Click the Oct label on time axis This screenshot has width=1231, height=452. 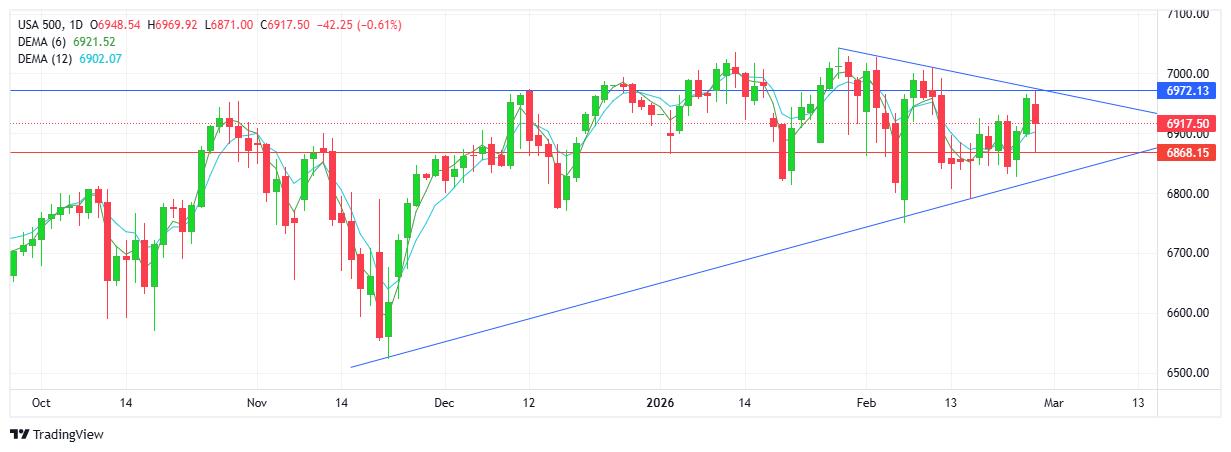41,403
